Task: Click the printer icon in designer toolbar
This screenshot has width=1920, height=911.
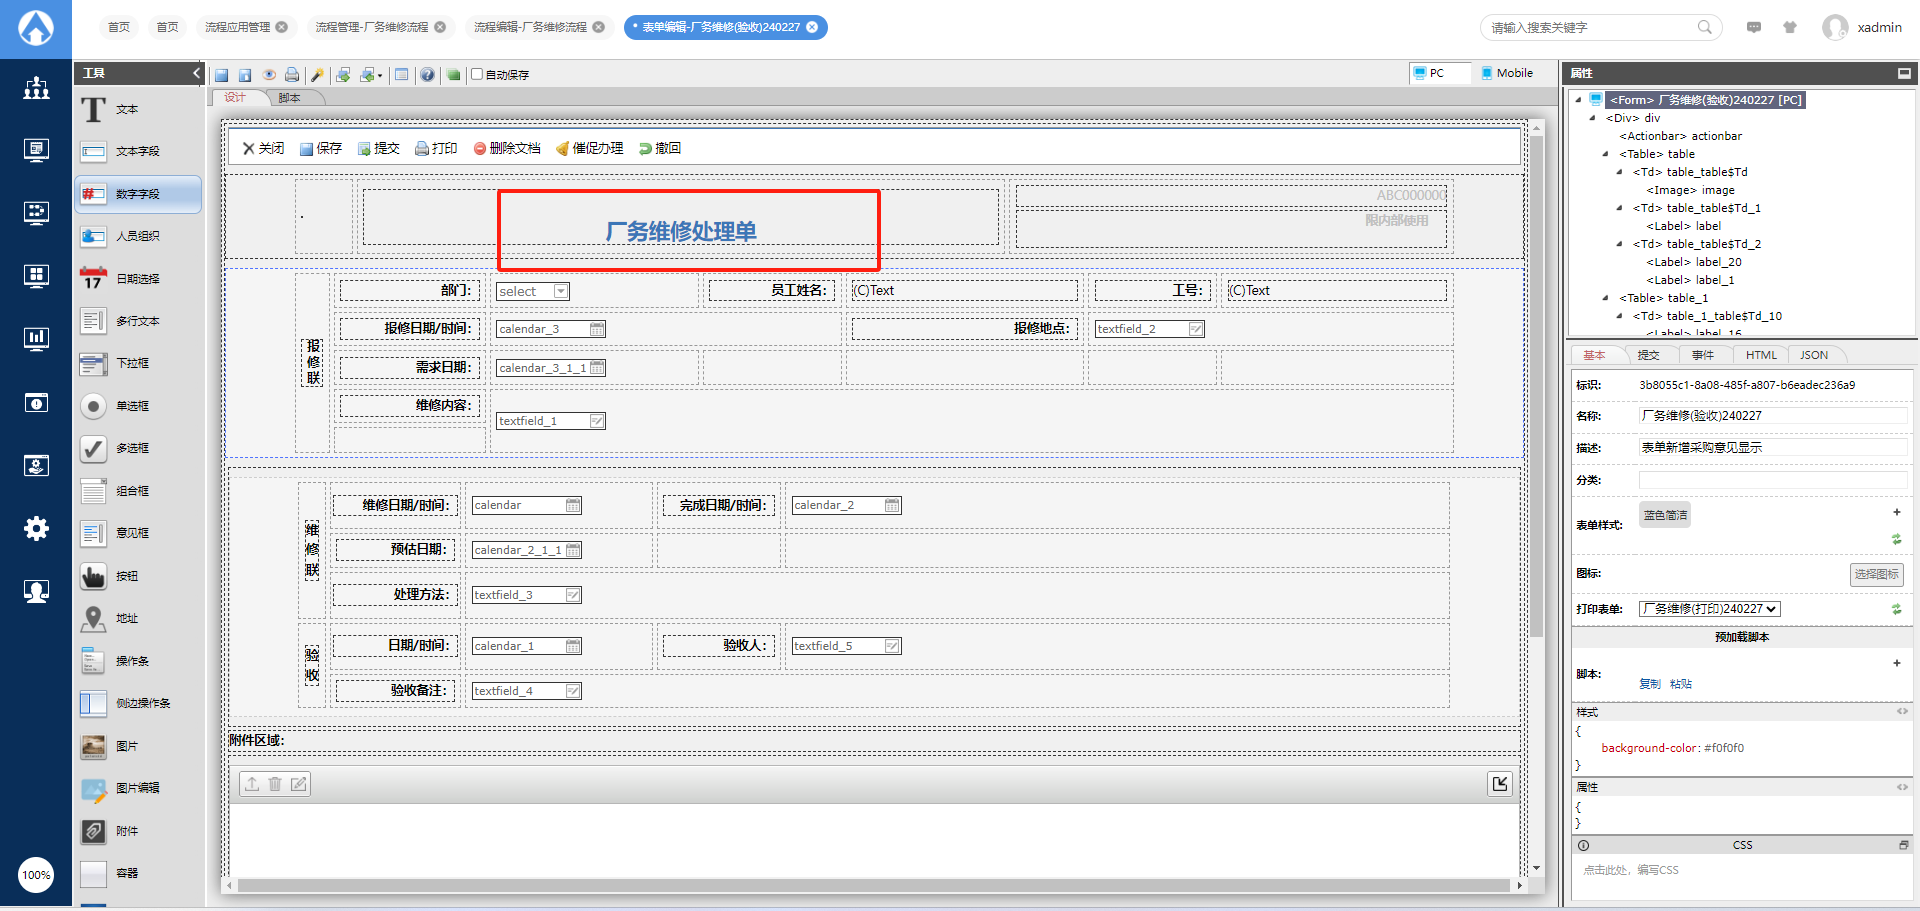Action: [x=292, y=75]
